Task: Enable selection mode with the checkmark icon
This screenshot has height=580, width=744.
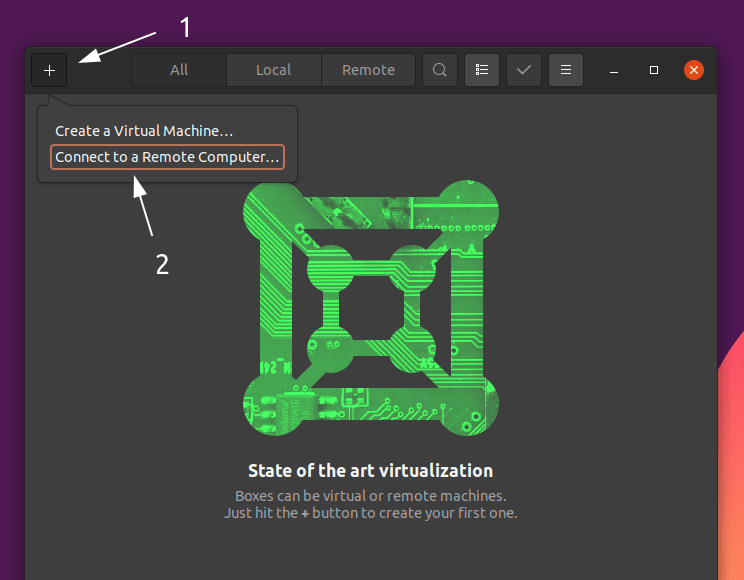Action: (x=524, y=70)
